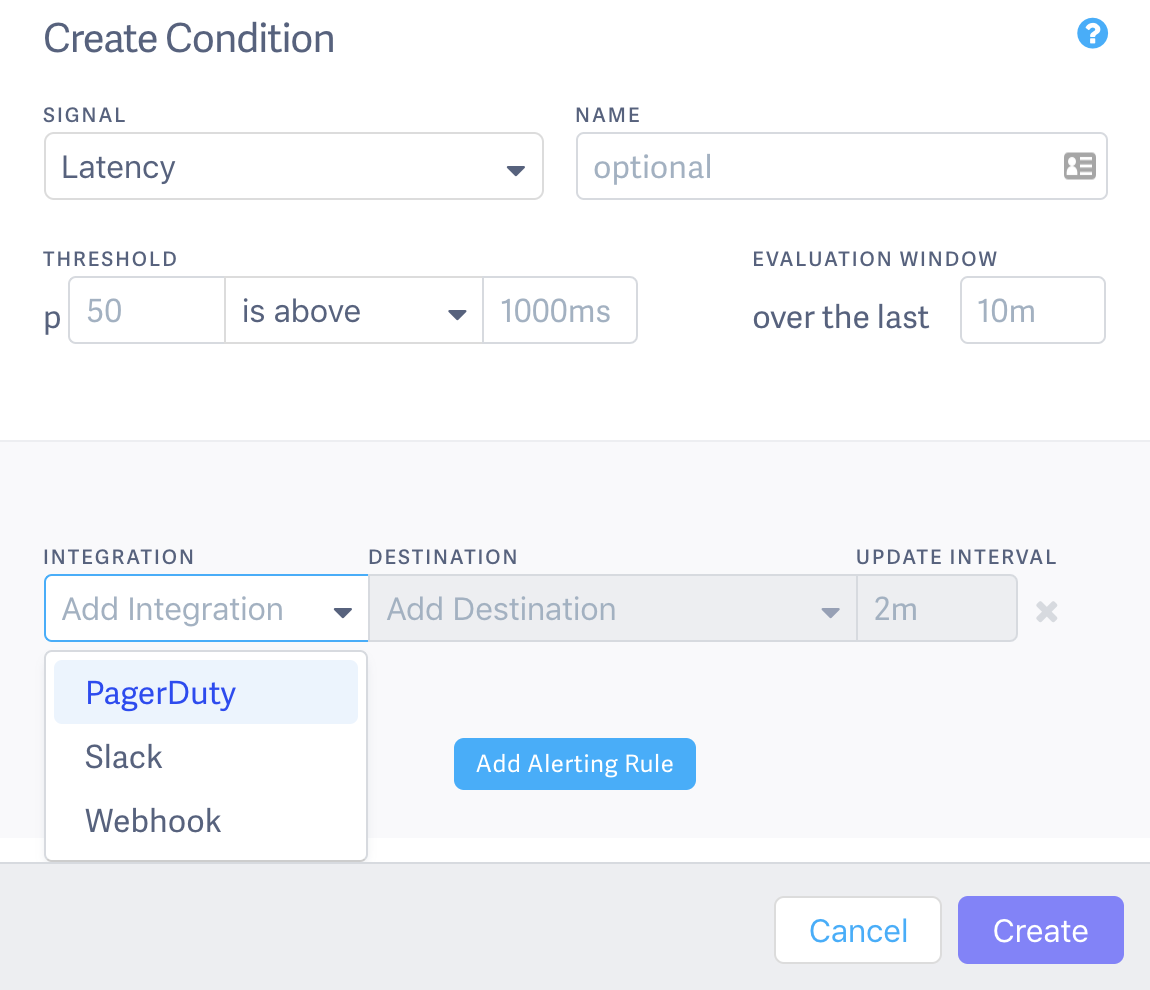Click the Add Destination caret arrow
This screenshot has width=1150, height=990.
(830, 612)
